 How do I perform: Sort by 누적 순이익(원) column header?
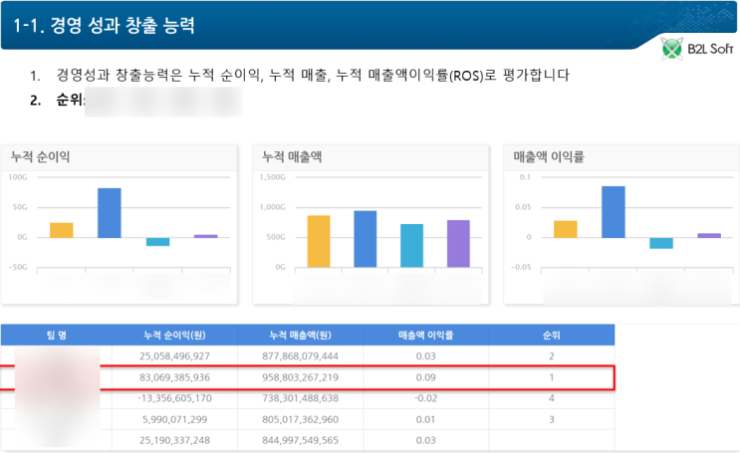175,335
